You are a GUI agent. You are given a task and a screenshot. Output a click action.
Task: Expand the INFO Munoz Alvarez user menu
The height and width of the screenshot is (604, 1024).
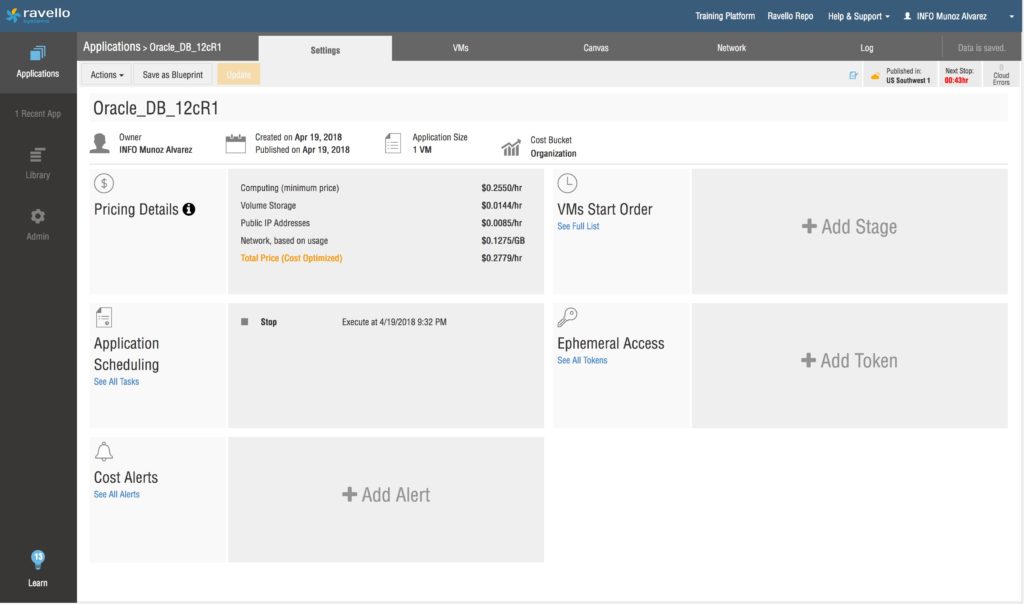click(x=944, y=16)
